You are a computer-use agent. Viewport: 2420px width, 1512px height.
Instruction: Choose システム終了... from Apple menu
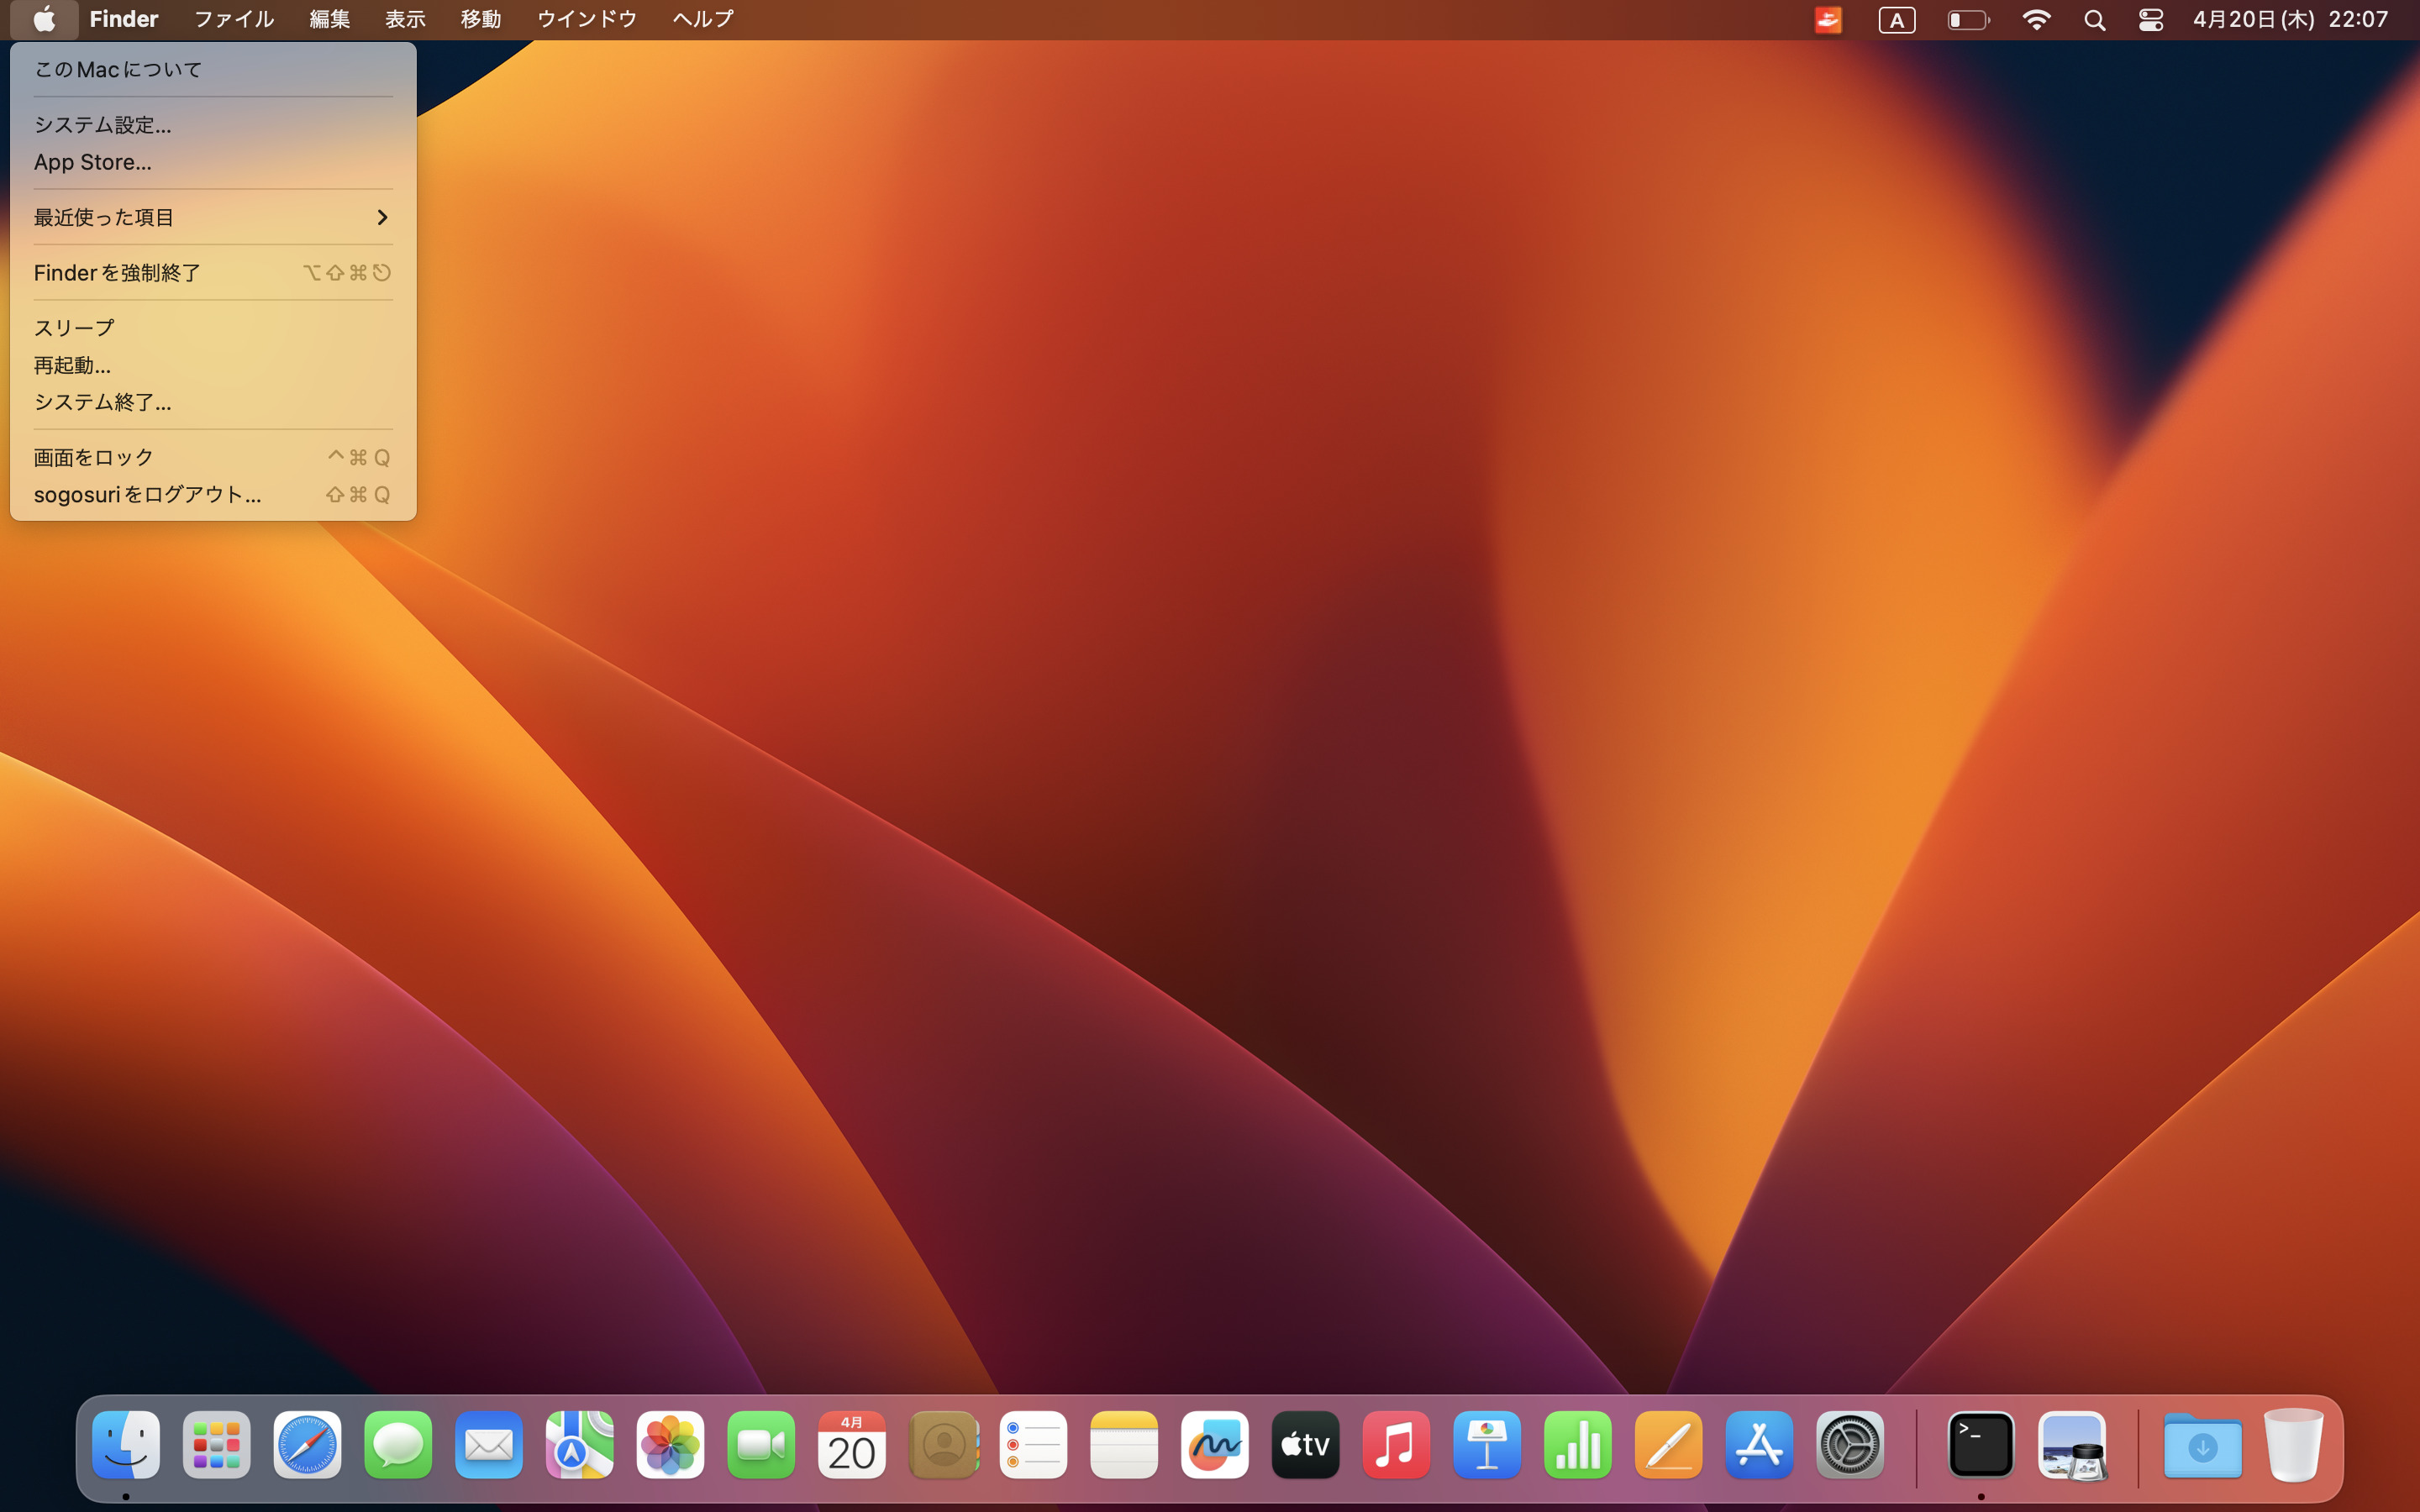[x=213, y=402]
